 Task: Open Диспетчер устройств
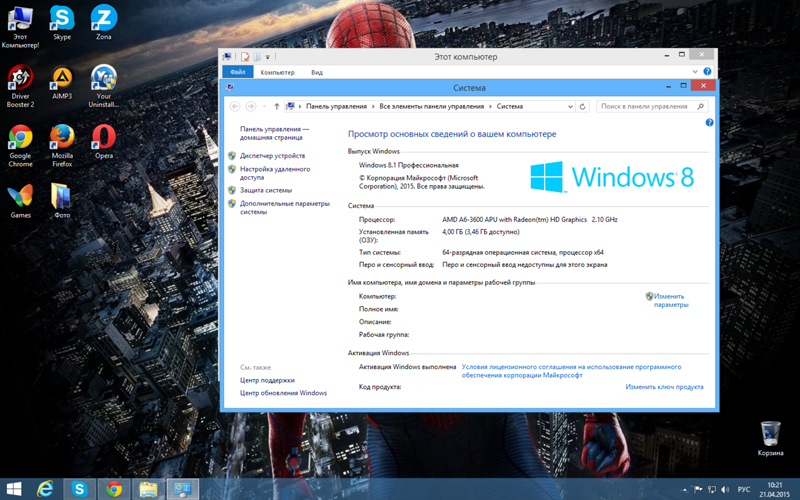point(272,156)
